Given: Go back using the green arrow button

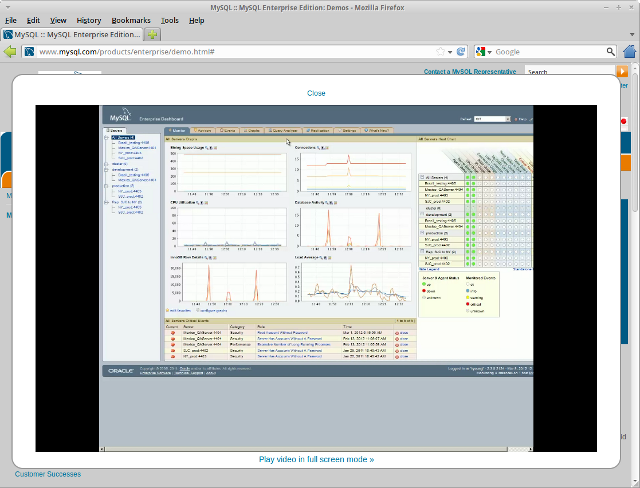Looking at the screenshot, I should pos(10,52).
